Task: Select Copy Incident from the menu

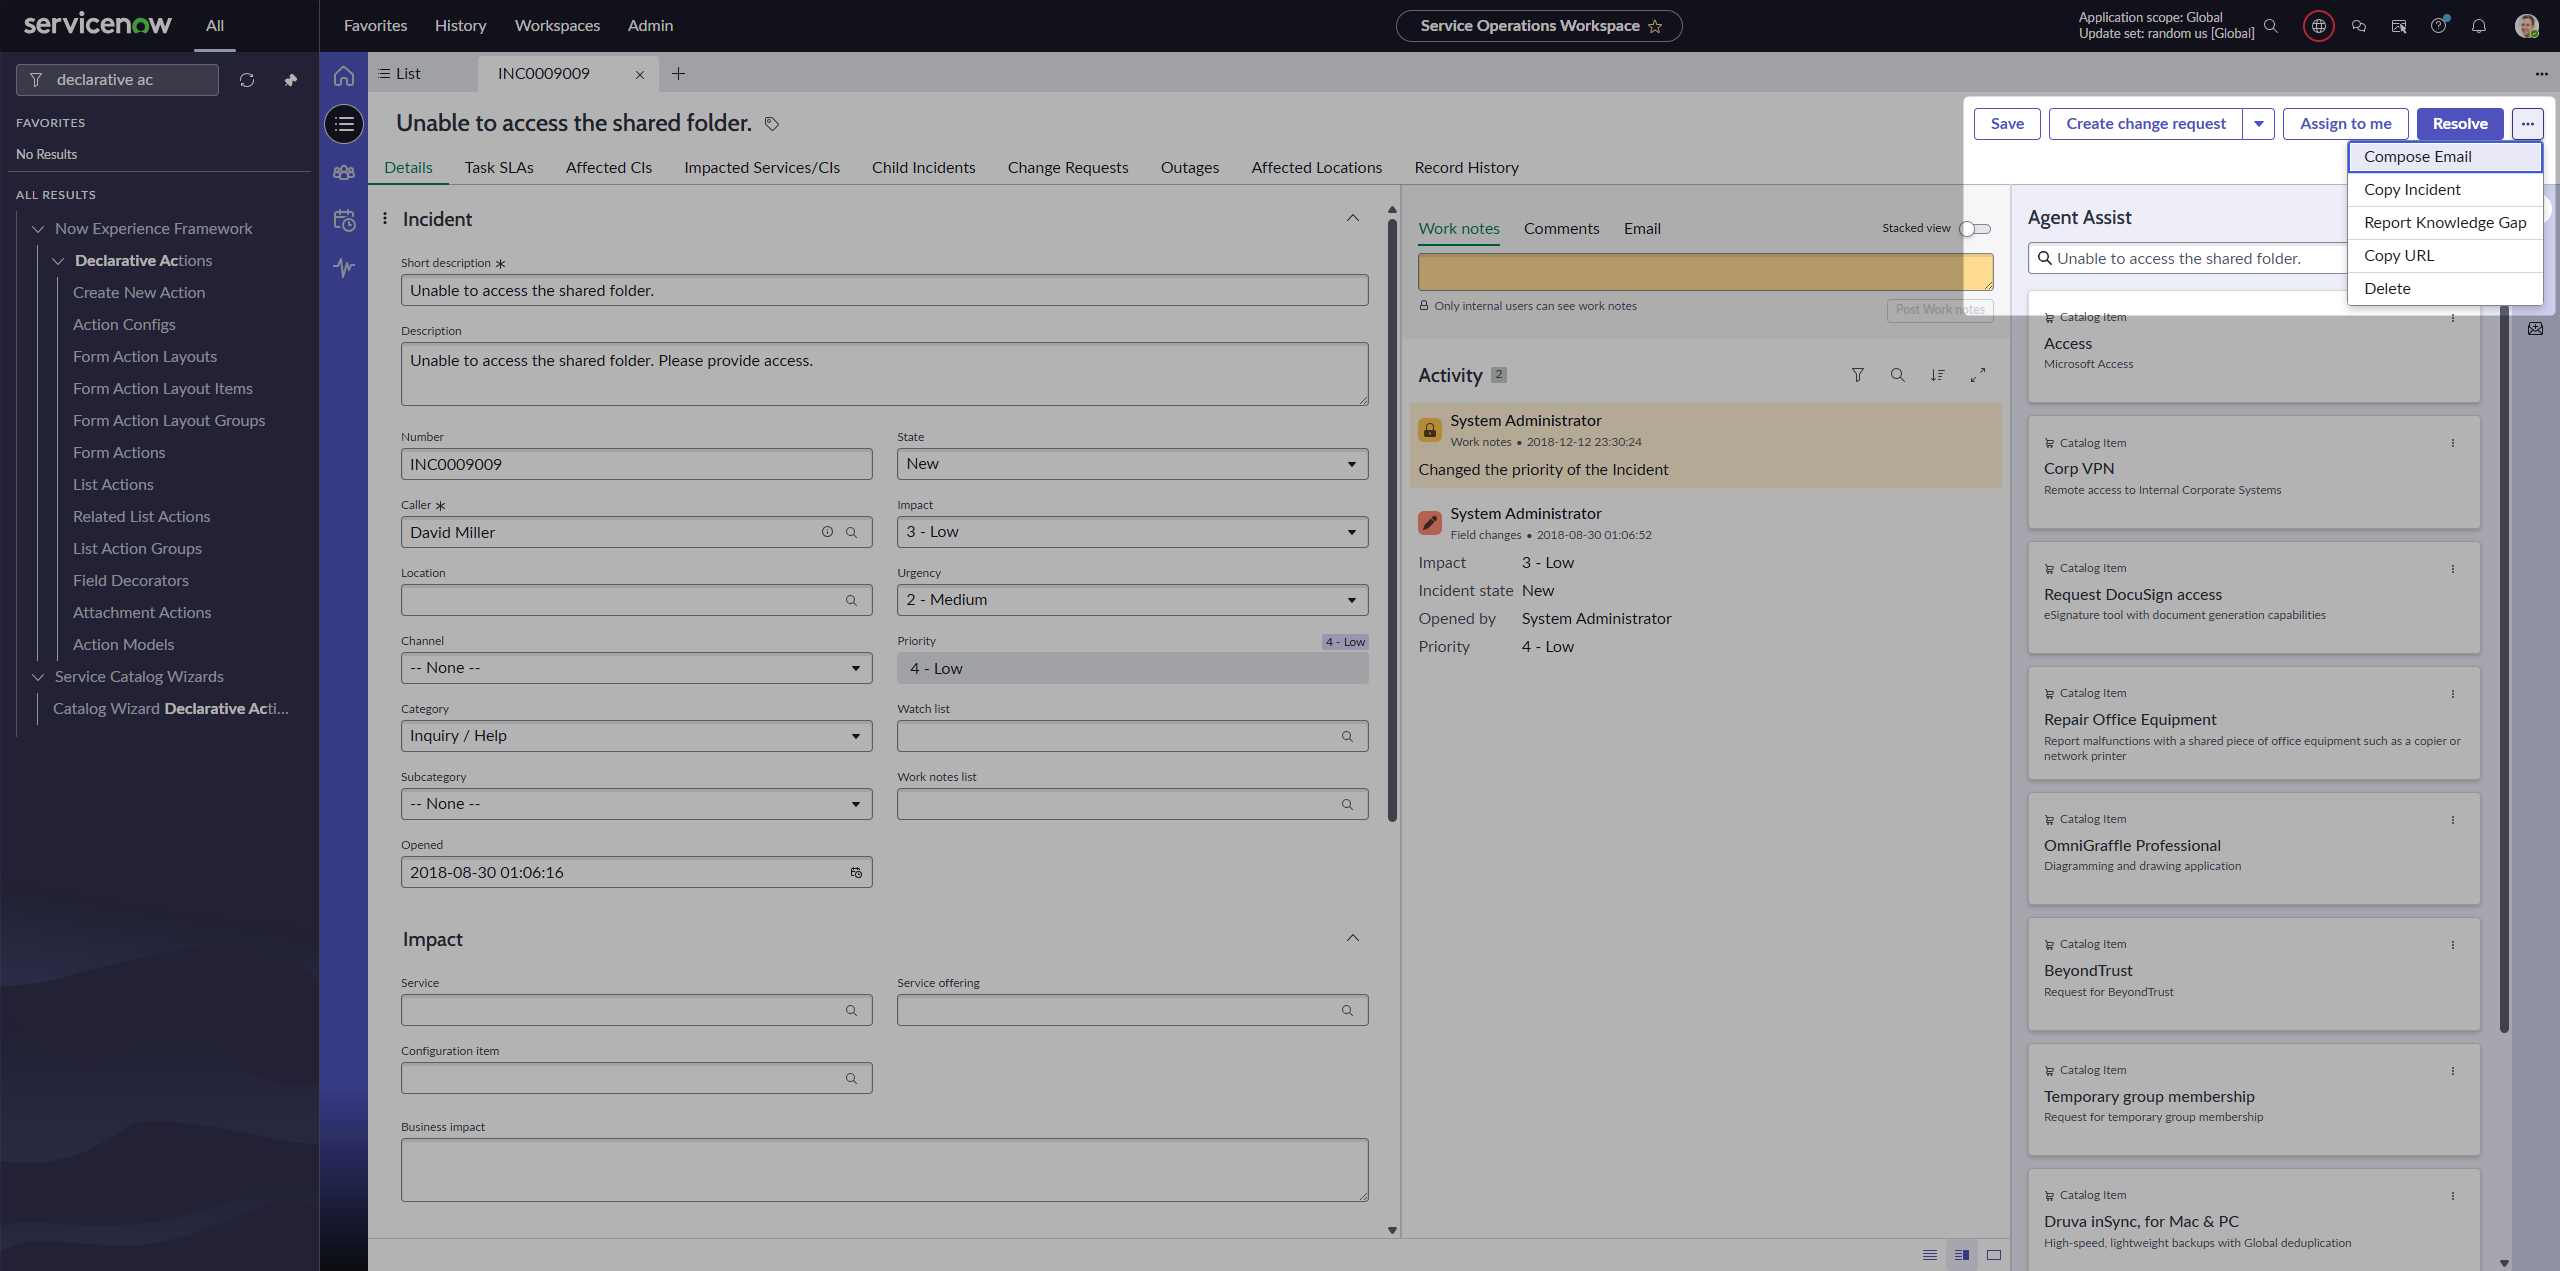Action: (2411, 190)
